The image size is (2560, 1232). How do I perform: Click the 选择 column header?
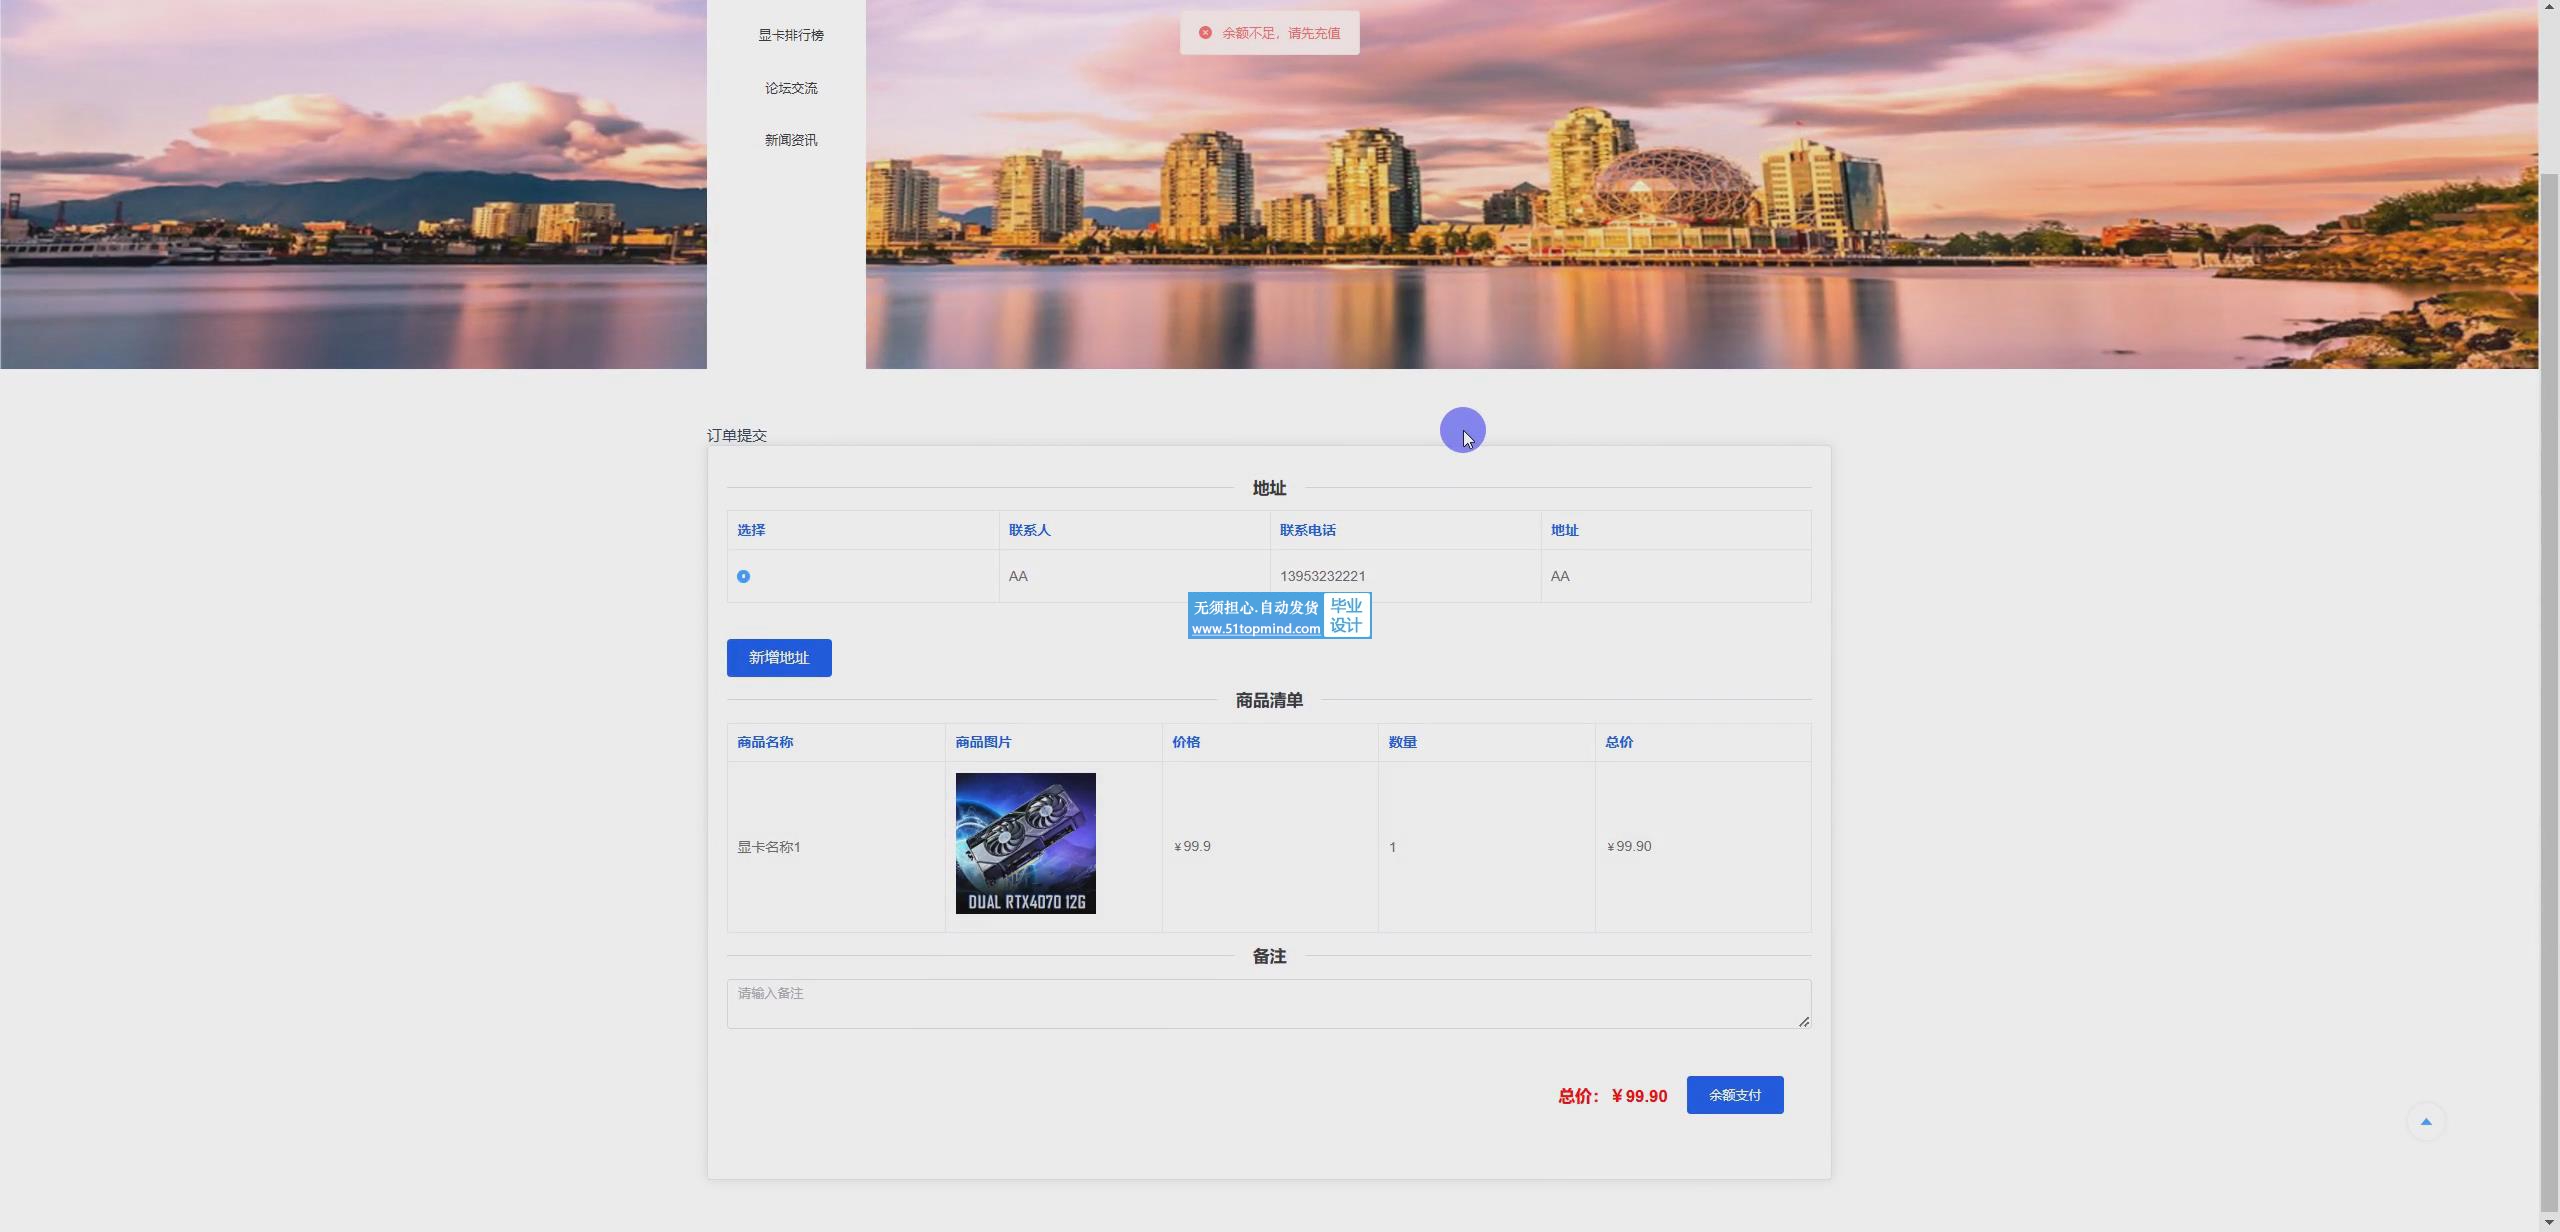[751, 530]
